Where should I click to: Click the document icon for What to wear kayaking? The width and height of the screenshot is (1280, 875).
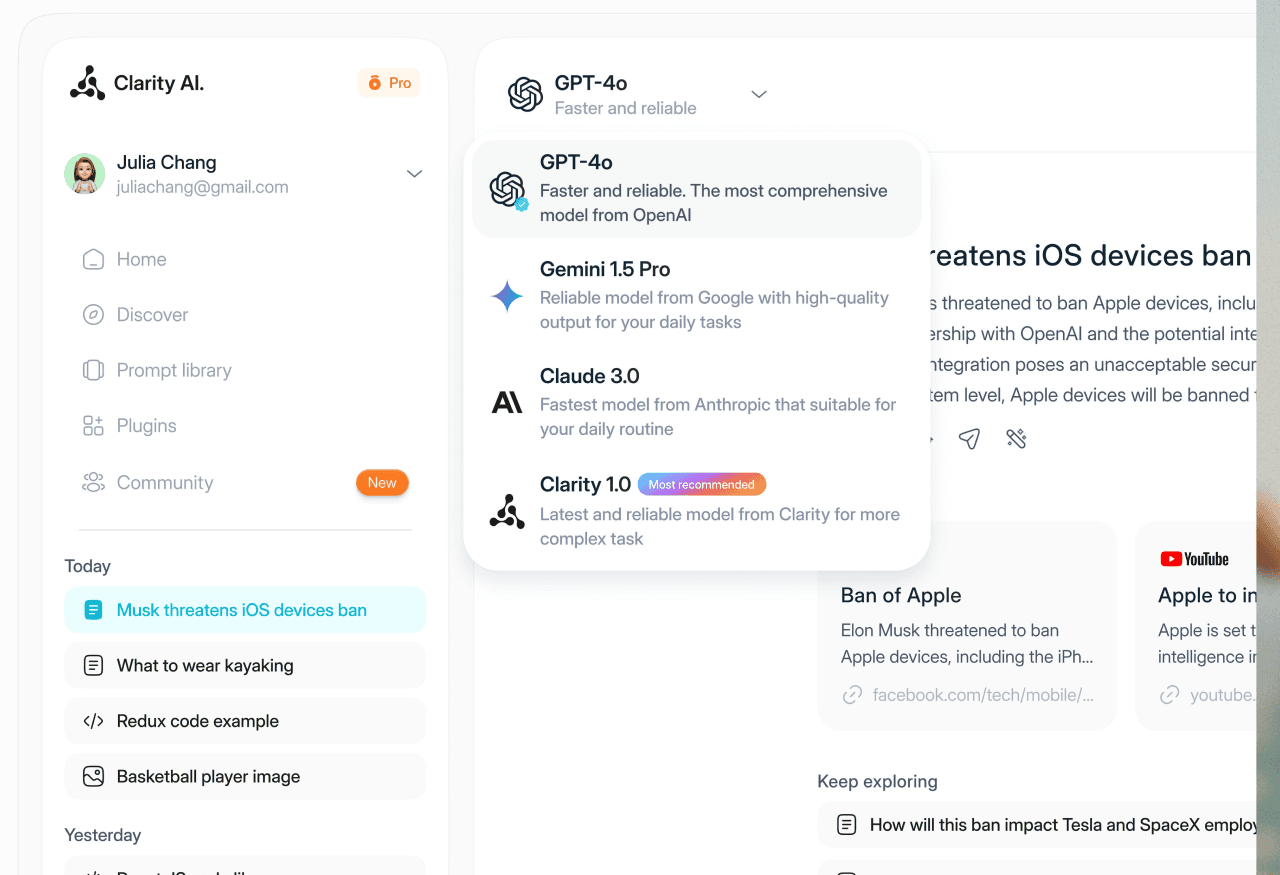click(x=93, y=666)
